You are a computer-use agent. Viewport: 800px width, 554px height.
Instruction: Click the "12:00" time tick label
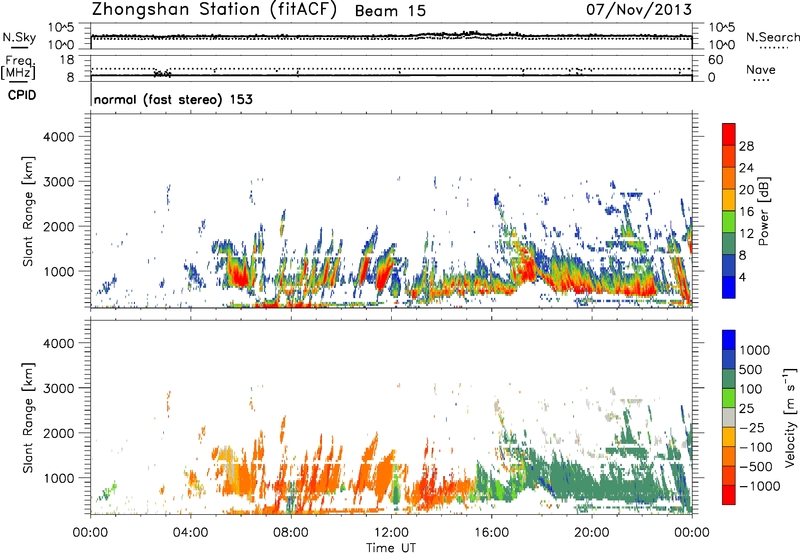[391, 533]
